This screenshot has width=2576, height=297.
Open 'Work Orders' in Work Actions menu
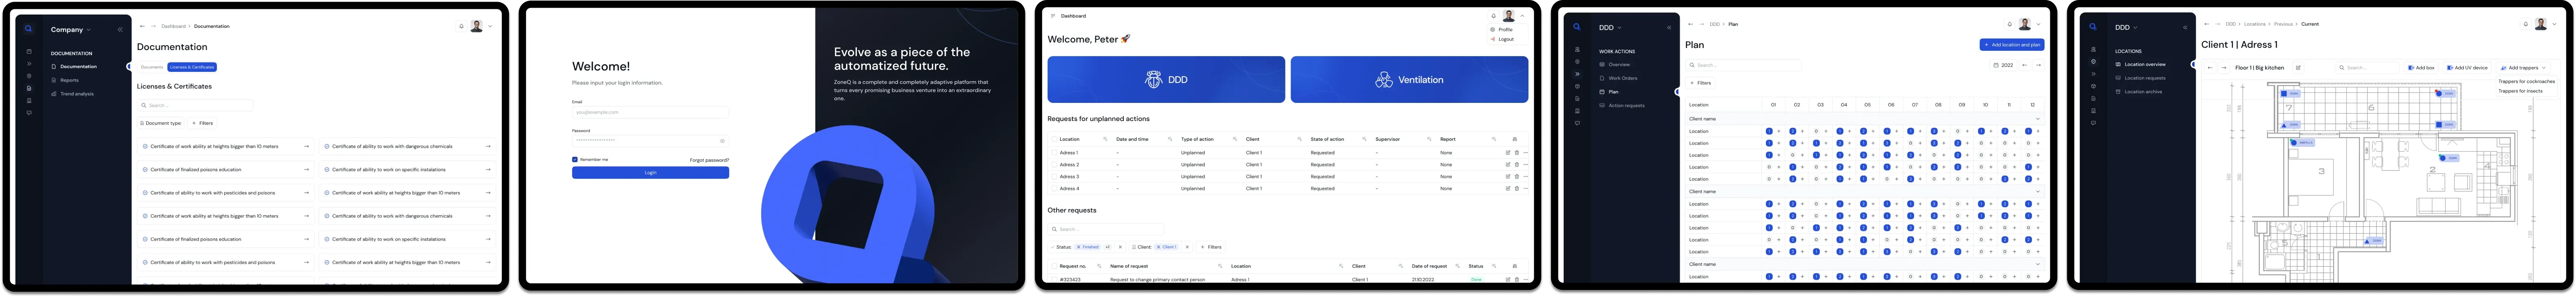(1622, 78)
